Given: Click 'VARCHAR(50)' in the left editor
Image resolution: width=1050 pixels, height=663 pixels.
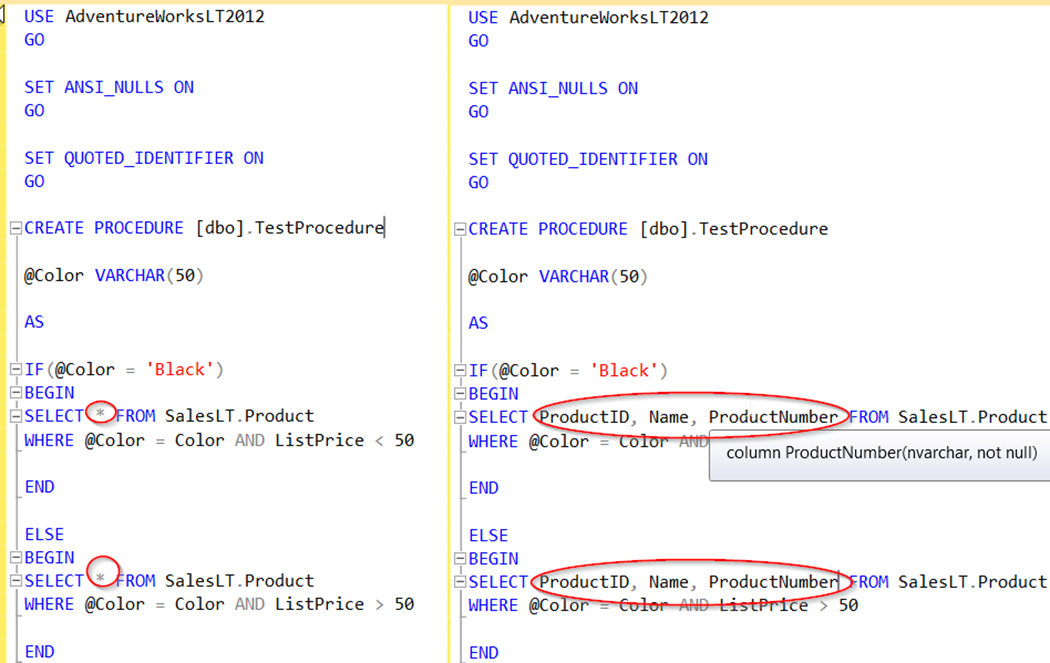Looking at the screenshot, I should [149, 275].
